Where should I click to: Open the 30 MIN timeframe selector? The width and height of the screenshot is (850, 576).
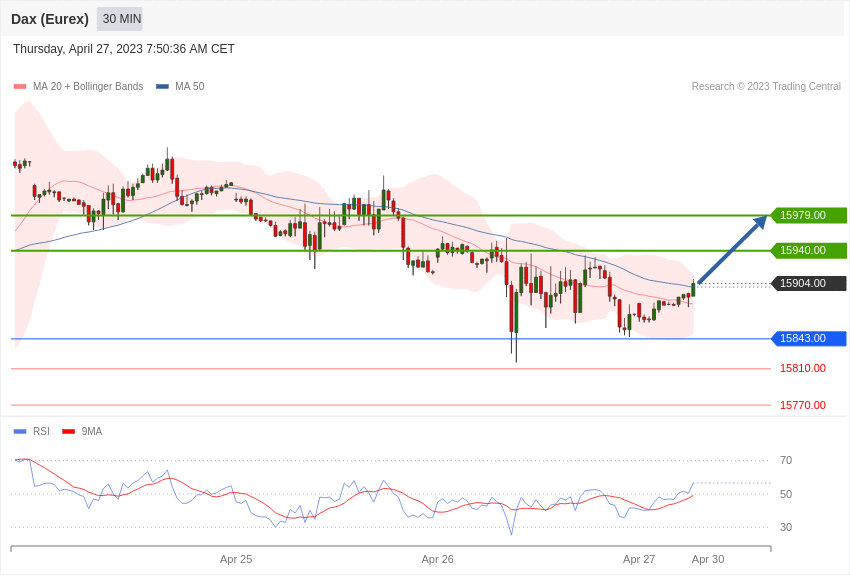(x=119, y=19)
